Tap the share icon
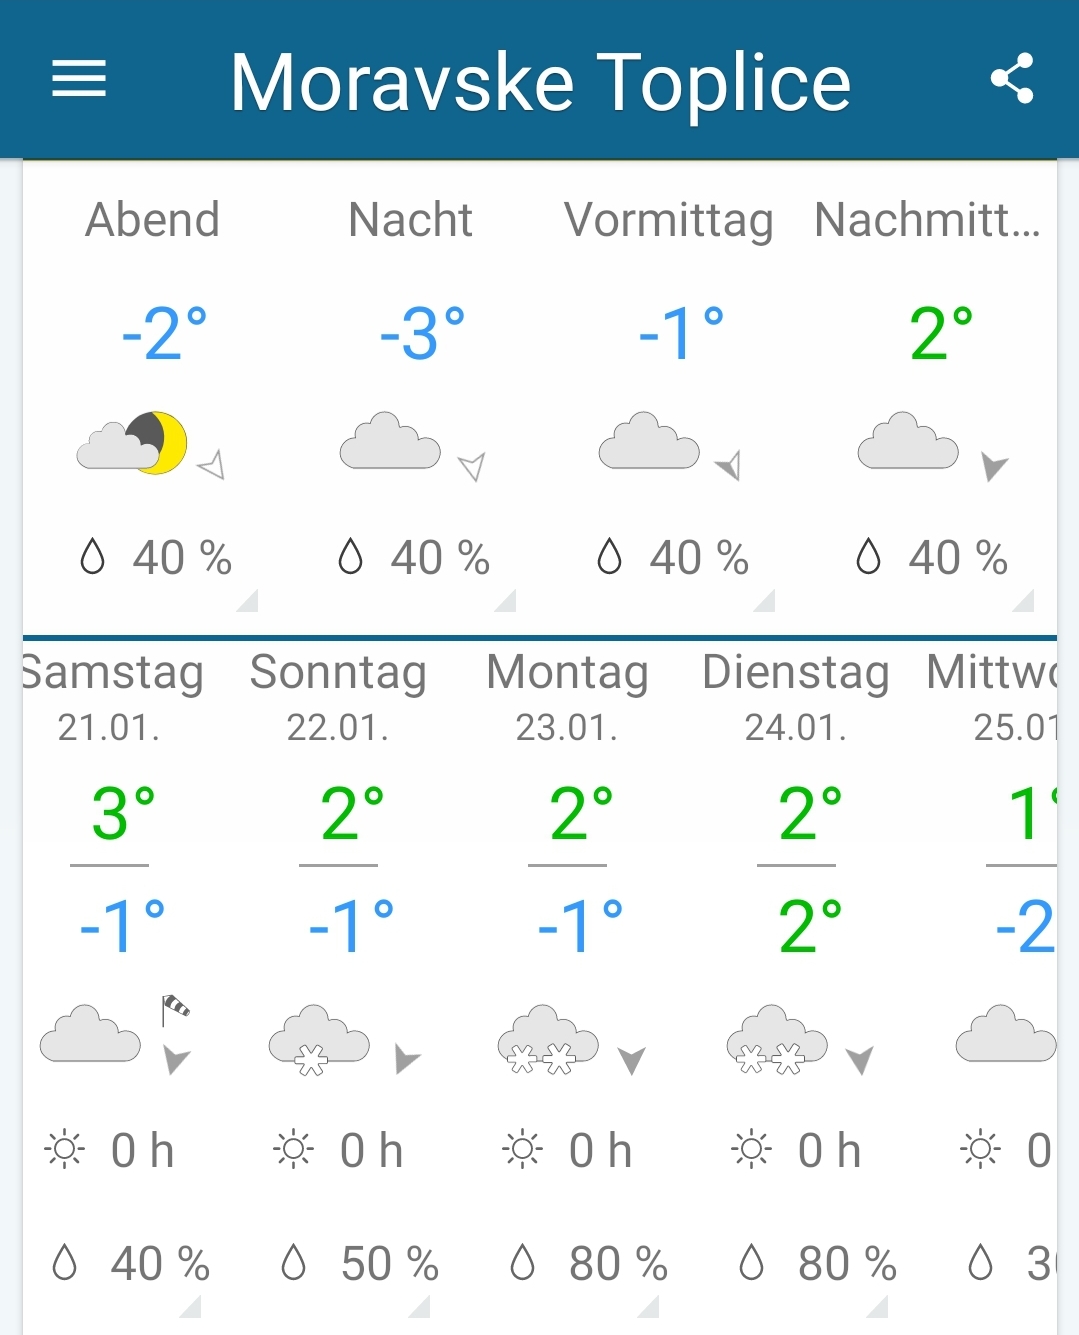The width and height of the screenshot is (1079, 1335). [1012, 78]
